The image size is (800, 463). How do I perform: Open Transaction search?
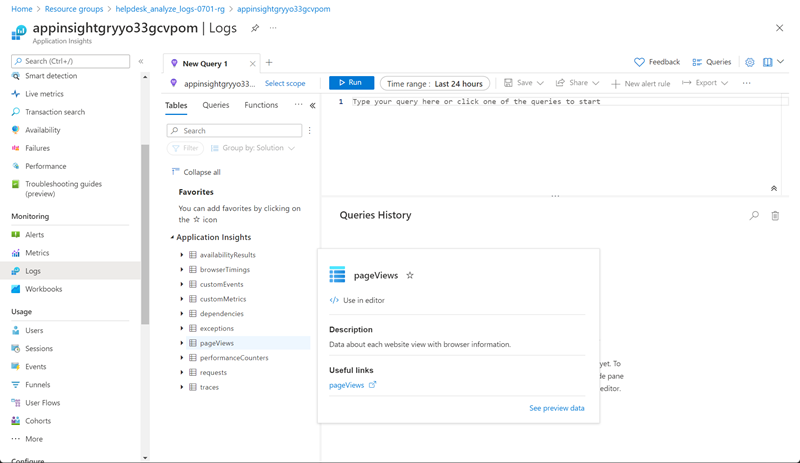[55, 112]
